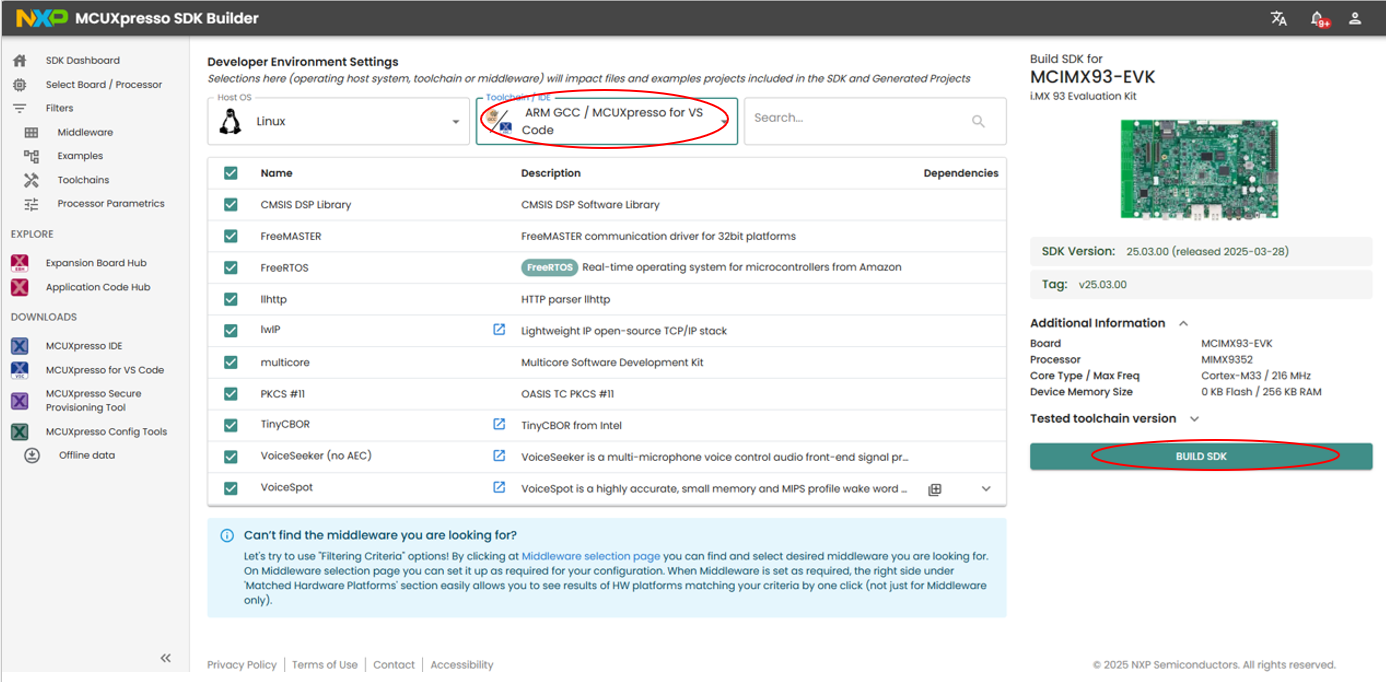
Task: Click the NXP logo
Action: coord(42,18)
